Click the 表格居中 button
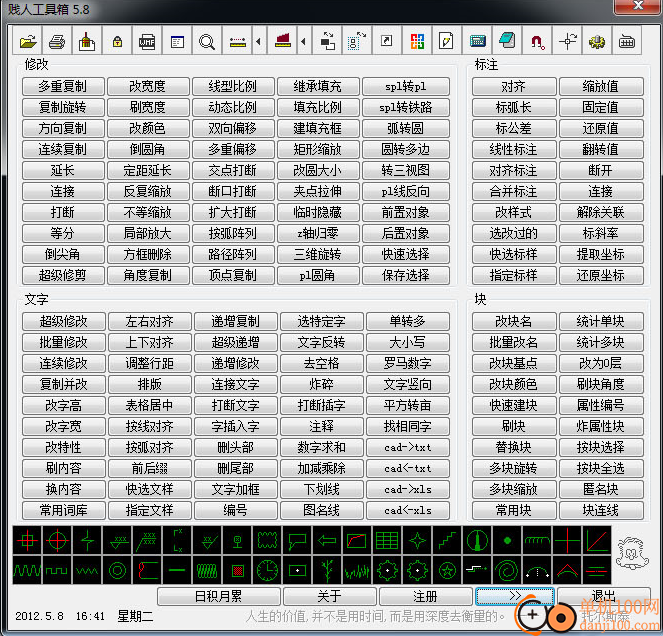Viewport: 663px width, 636px height. pos(150,406)
